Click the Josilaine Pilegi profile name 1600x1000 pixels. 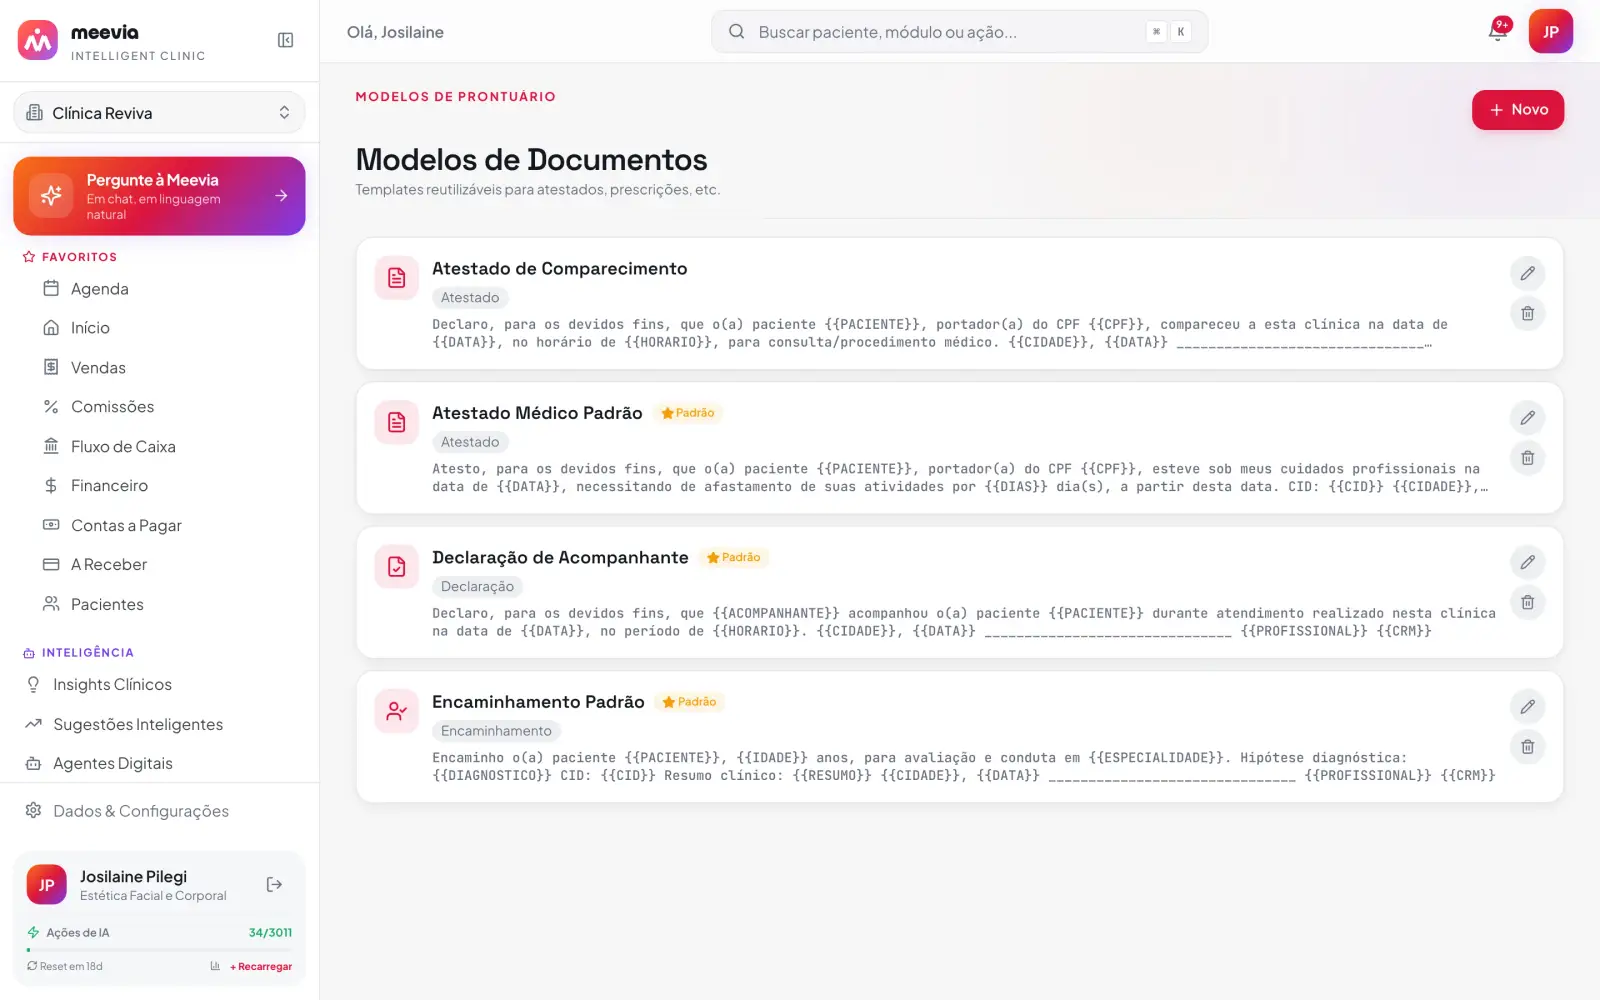click(x=134, y=877)
